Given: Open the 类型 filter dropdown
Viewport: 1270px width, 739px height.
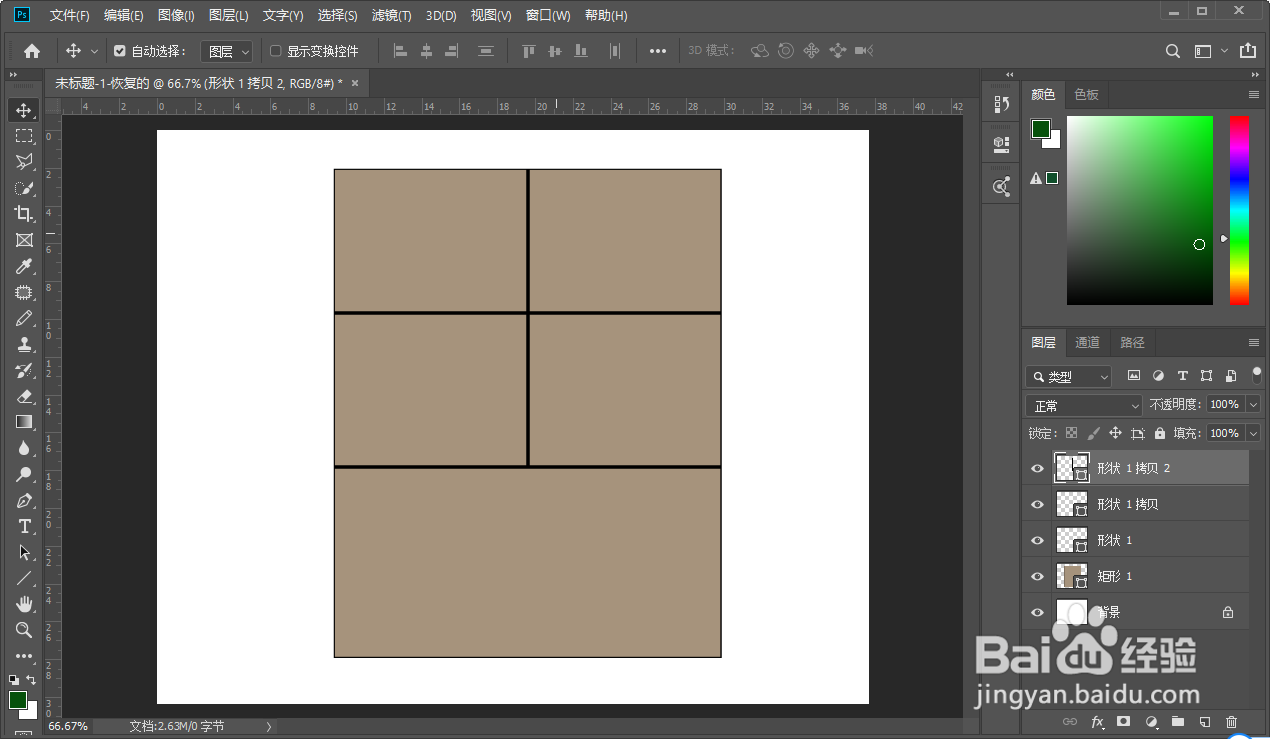Looking at the screenshot, I should (x=1107, y=376).
